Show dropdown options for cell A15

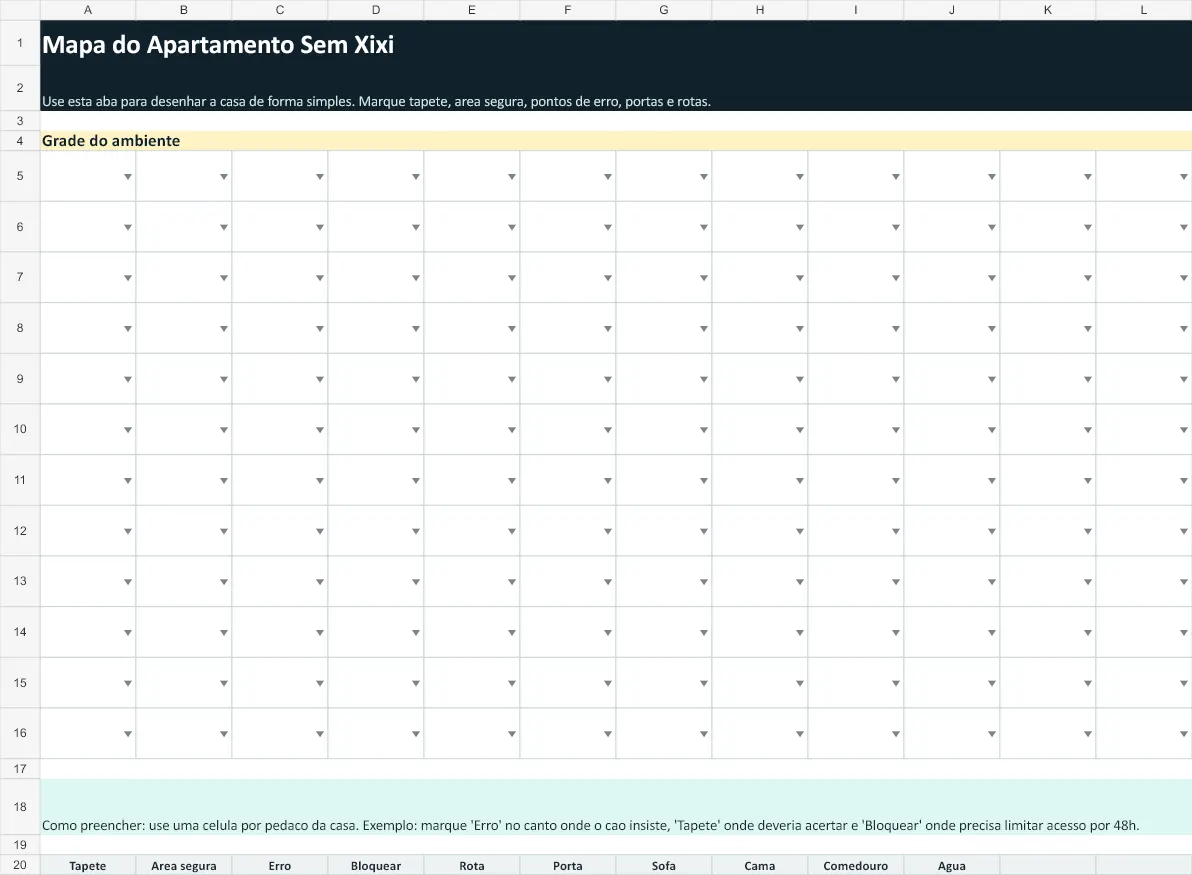click(x=128, y=683)
